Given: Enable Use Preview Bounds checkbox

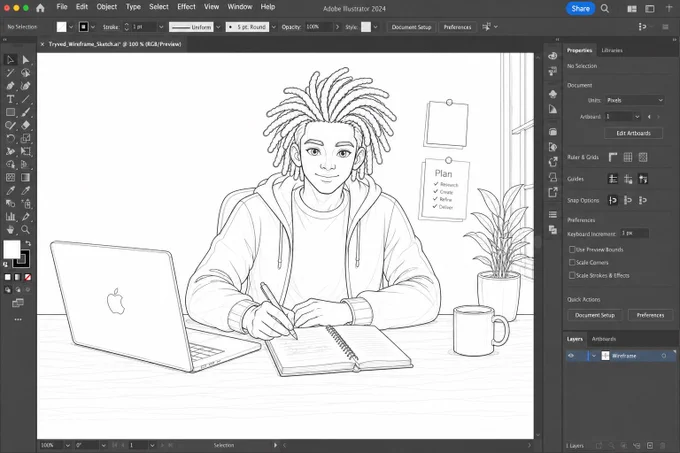Looking at the screenshot, I should (x=572, y=250).
